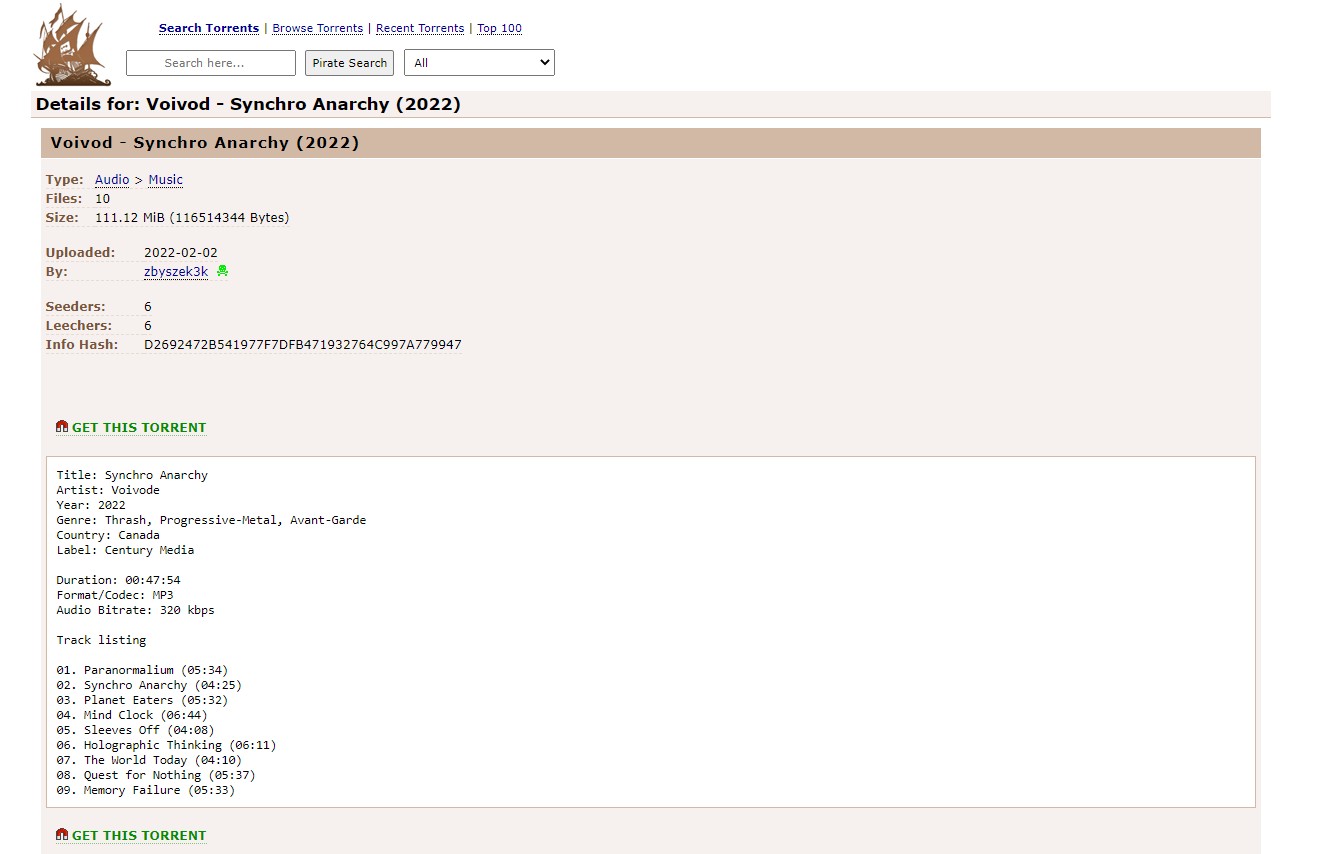Click the Country: Canada line
The width and height of the screenshot is (1333, 854).
click(x=108, y=535)
